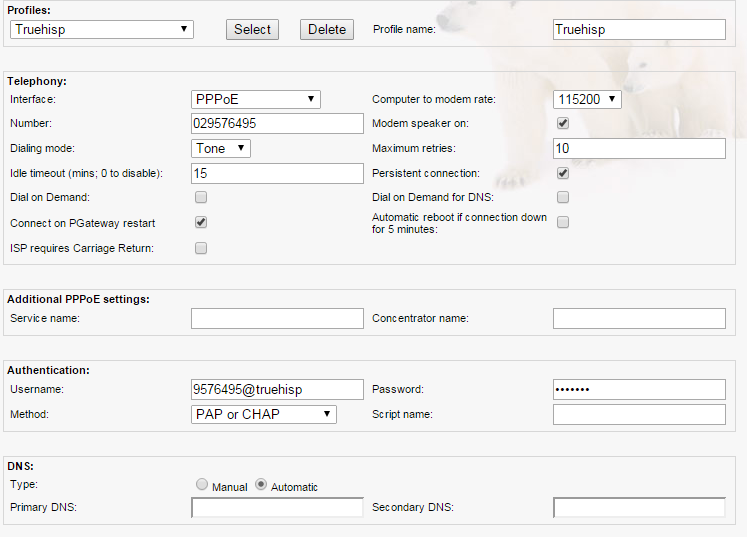Click the Delete profile button
This screenshot has height=537, width=747.
(x=326, y=29)
